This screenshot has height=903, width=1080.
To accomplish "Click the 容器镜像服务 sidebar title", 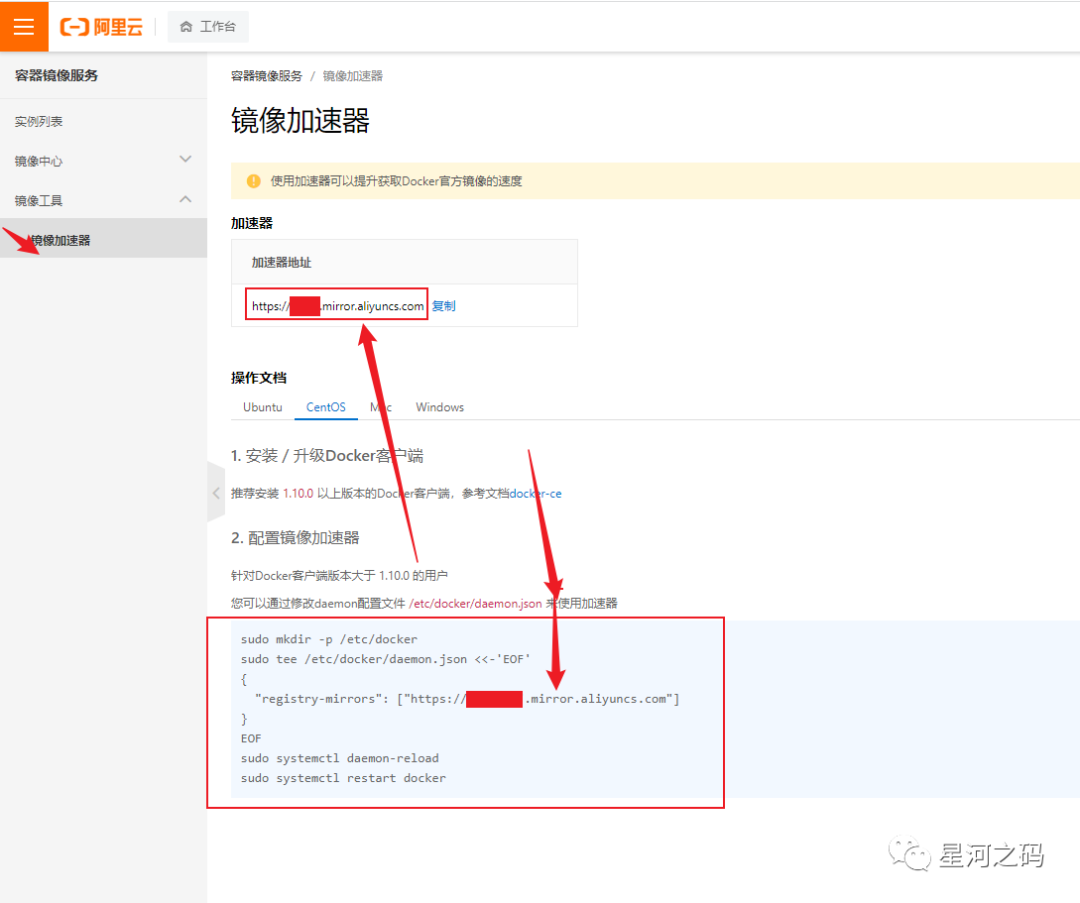I will tap(56, 76).
